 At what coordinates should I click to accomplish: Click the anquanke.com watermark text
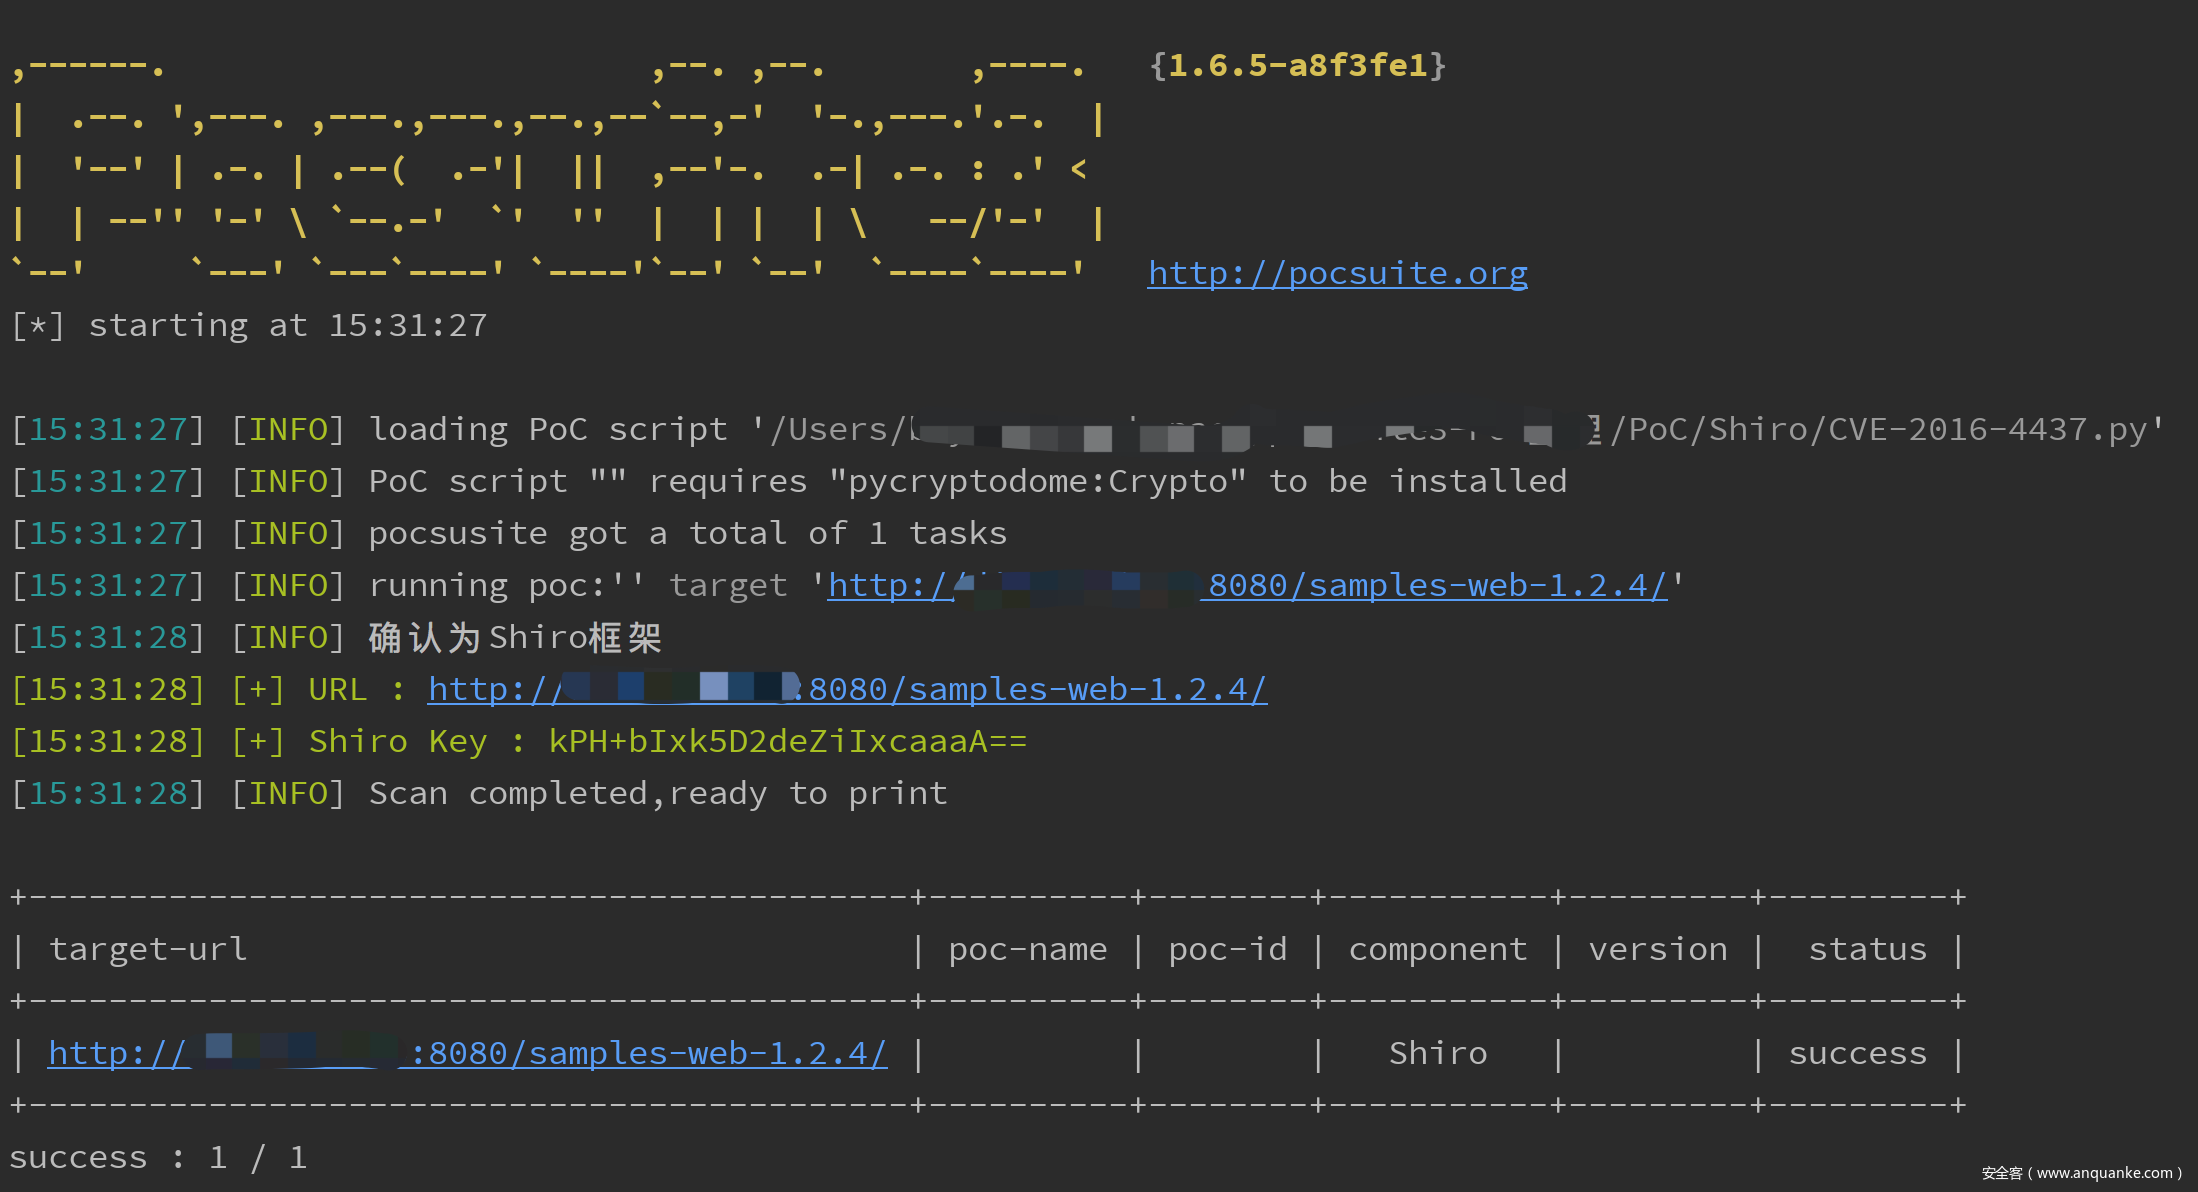click(x=2081, y=1173)
